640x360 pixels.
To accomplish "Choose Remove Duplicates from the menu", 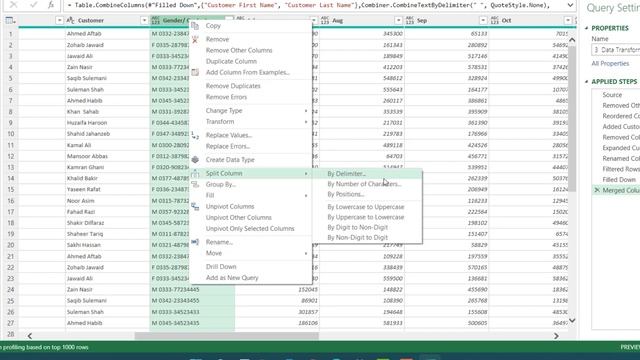I will (x=233, y=86).
